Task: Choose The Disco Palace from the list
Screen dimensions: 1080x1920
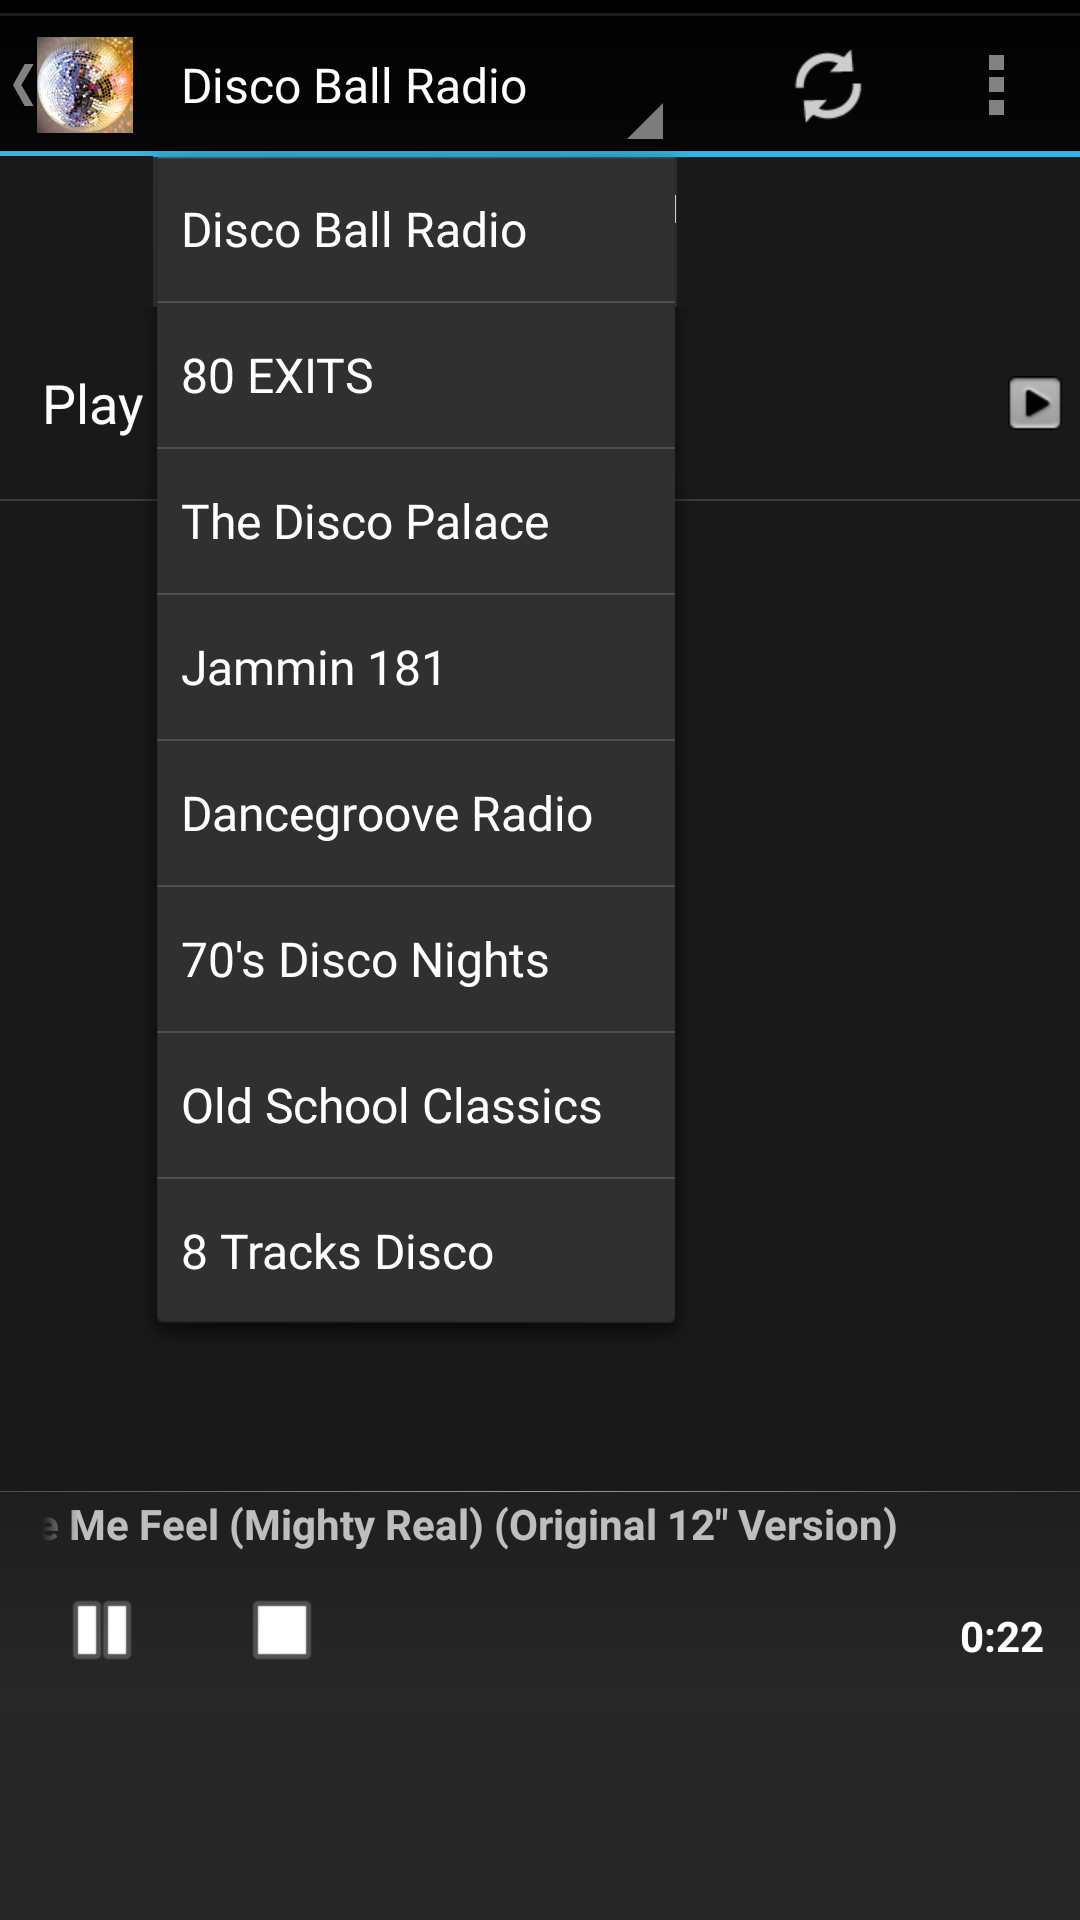Action: [416, 521]
